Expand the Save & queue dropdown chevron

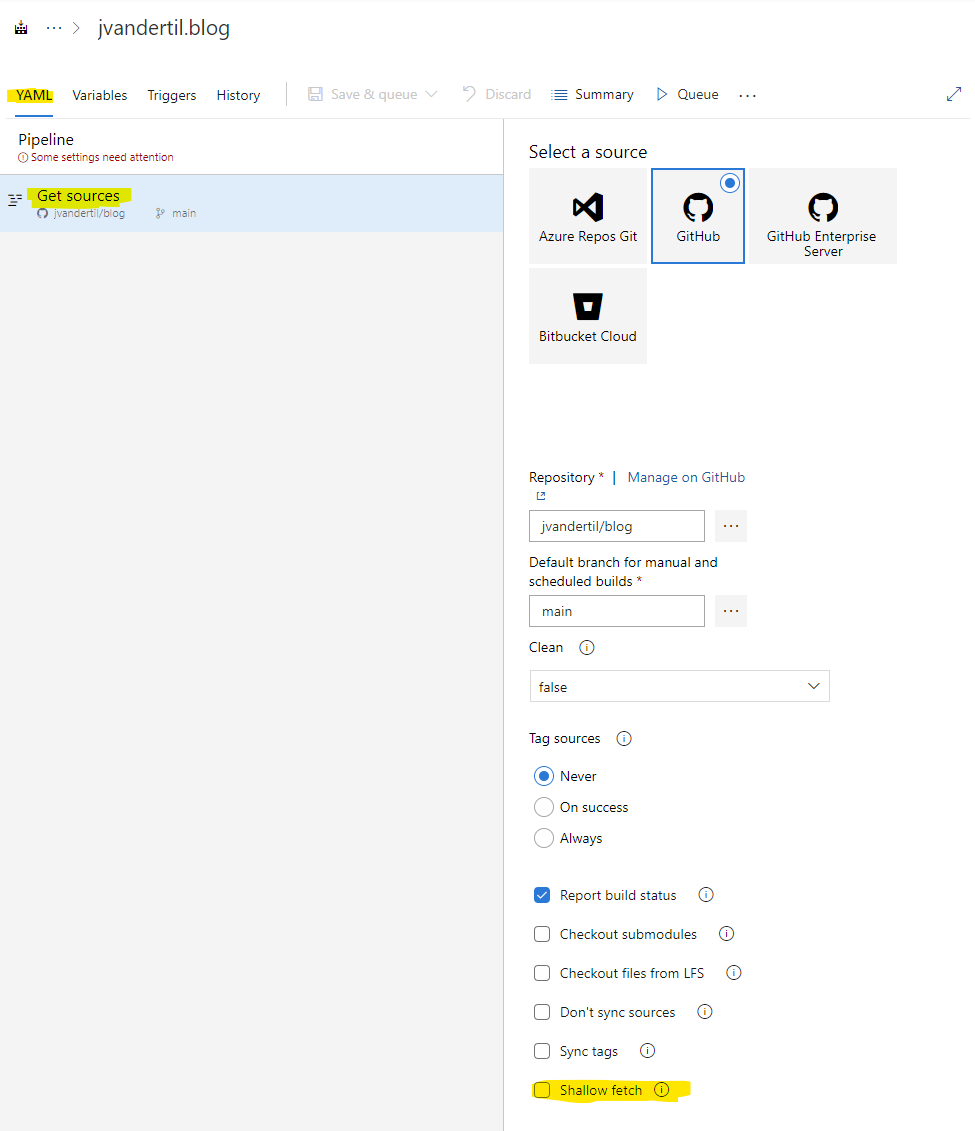(431, 94)
